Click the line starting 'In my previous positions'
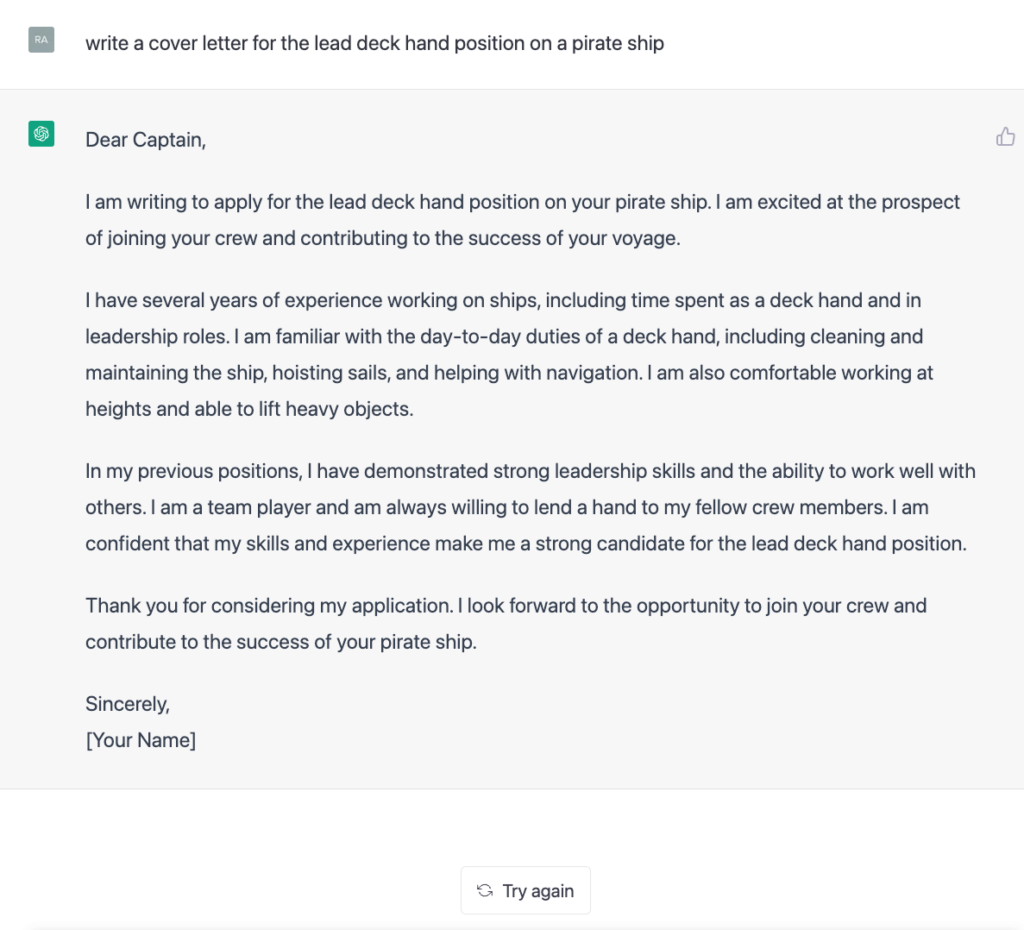The image size is (1024, 930). pos(530,471)
